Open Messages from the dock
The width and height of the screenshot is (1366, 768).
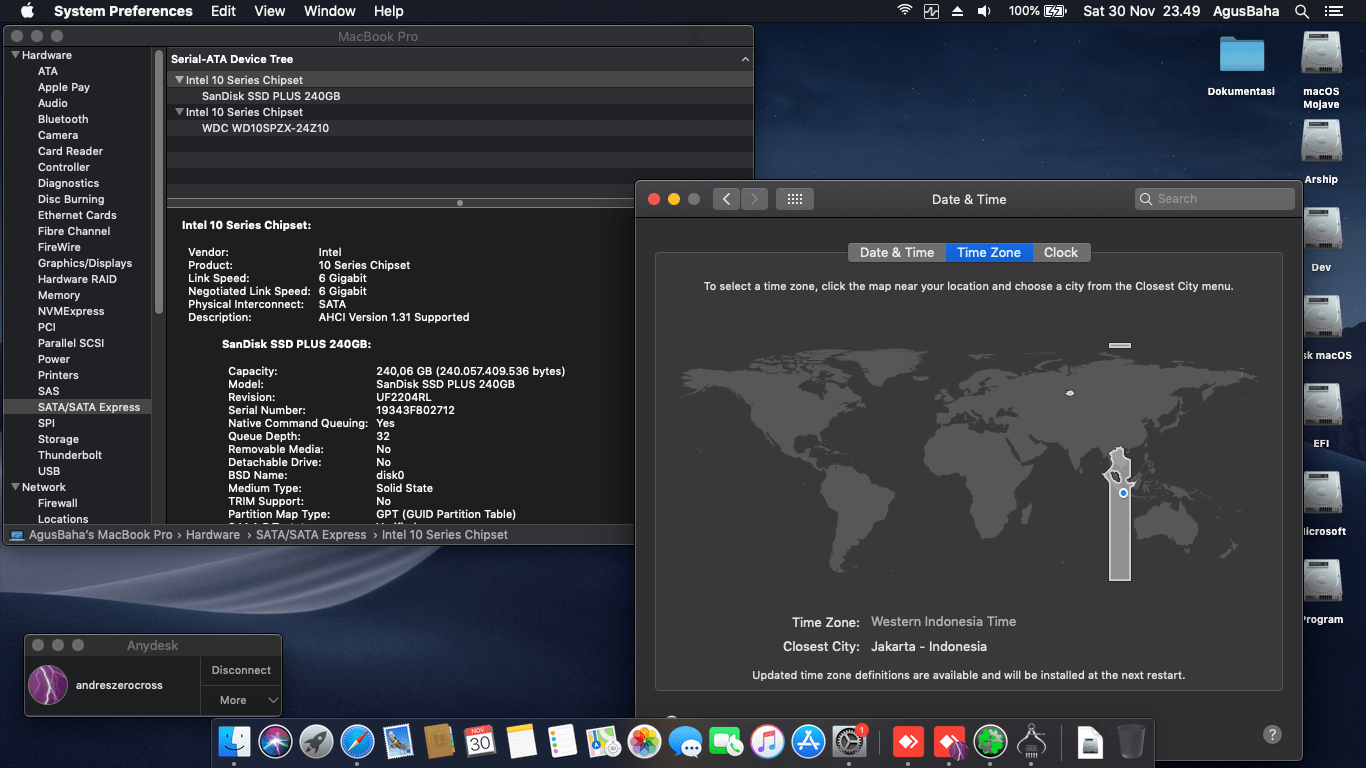point(685,741)
